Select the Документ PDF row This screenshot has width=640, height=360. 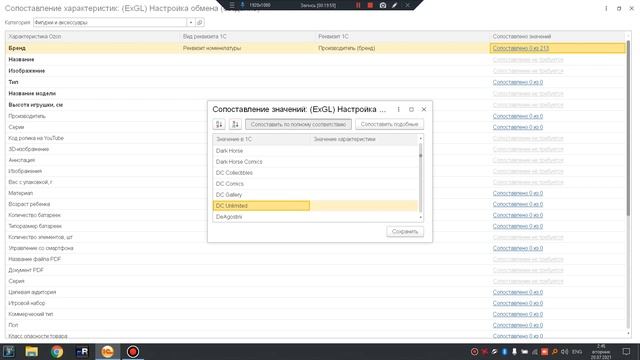coord(315,270)
